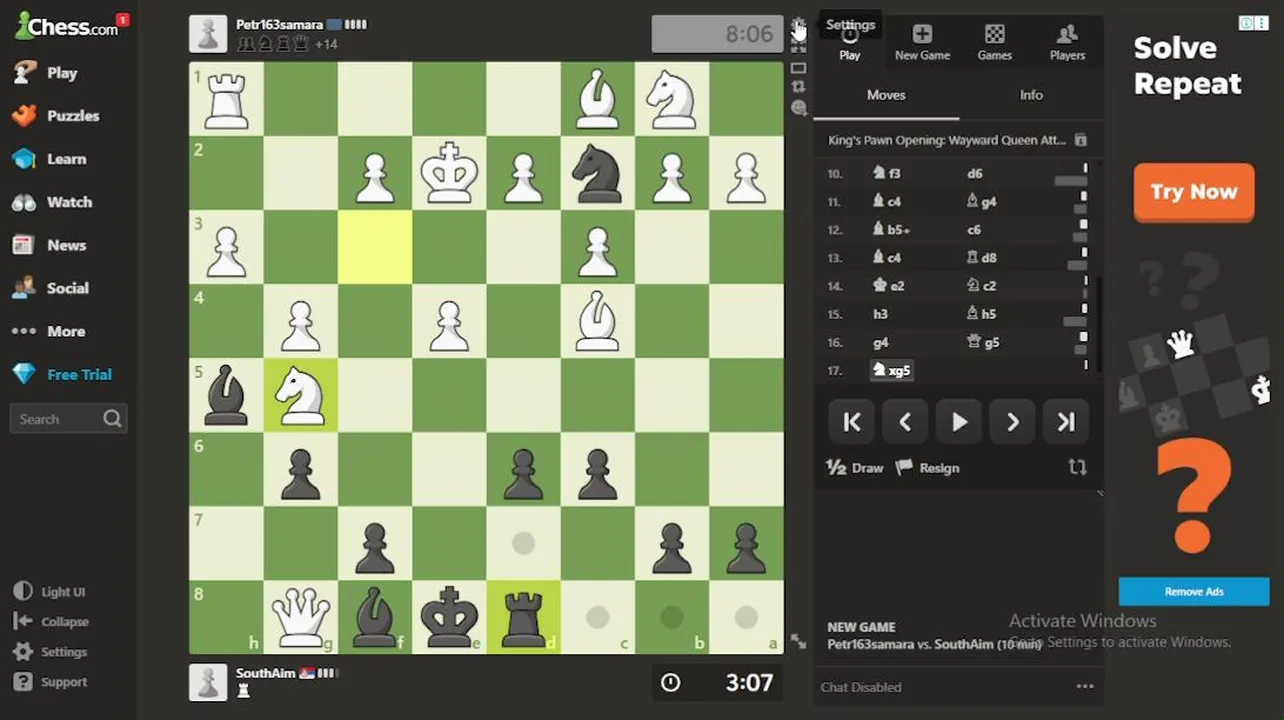Click the ad info icon at top right
This screenshot has width=1284, height=720.
tap(1247, 23)
